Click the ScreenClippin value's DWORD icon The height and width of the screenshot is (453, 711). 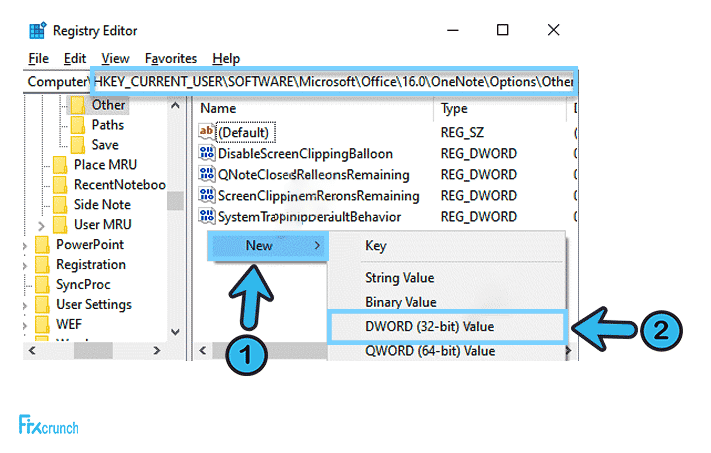click(207, 195)
